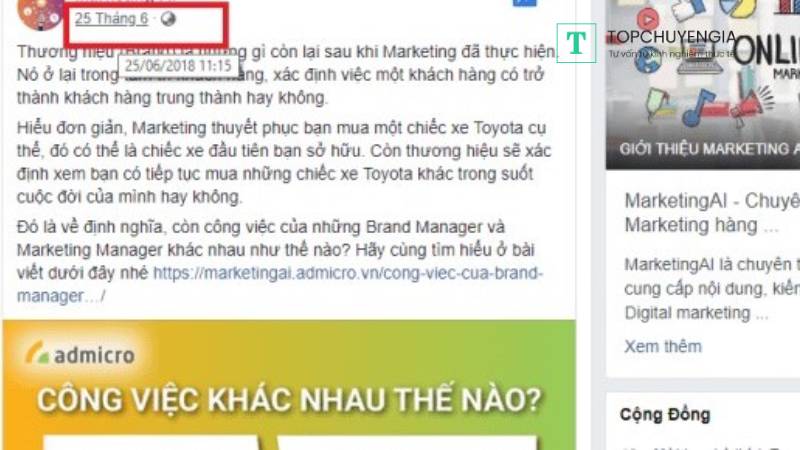Screen dimensions: 800x450
Task: Click the admicro logo on the banner
Action: [82, 354]
